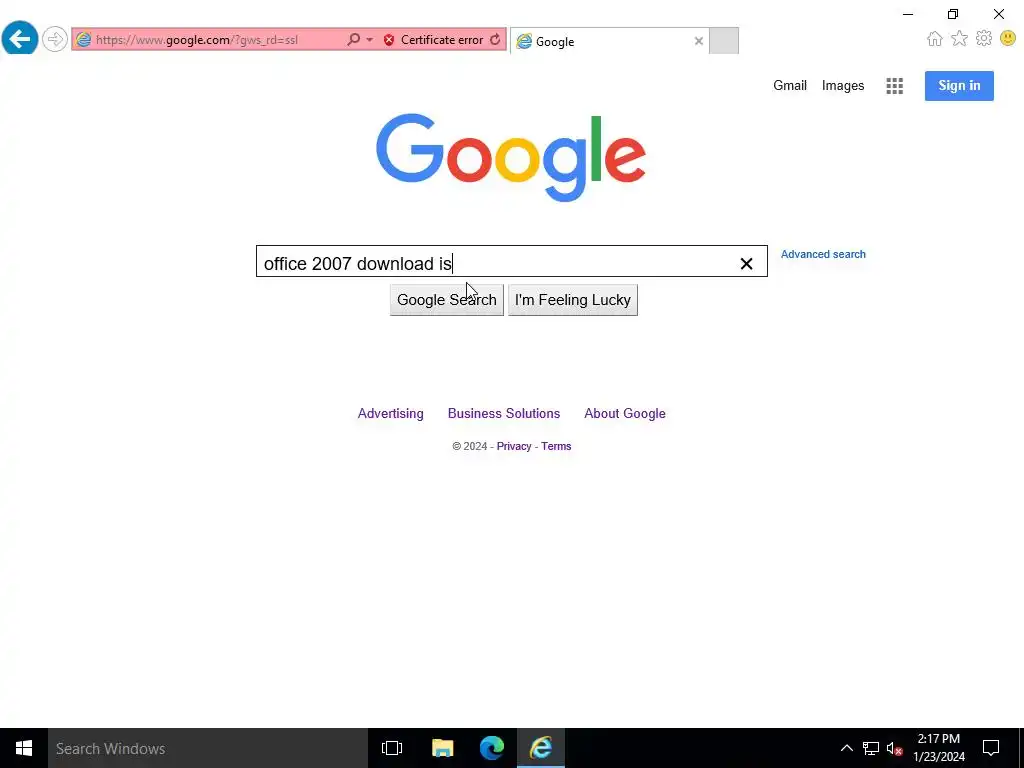Open the Tools gear icon

(984, 39)
